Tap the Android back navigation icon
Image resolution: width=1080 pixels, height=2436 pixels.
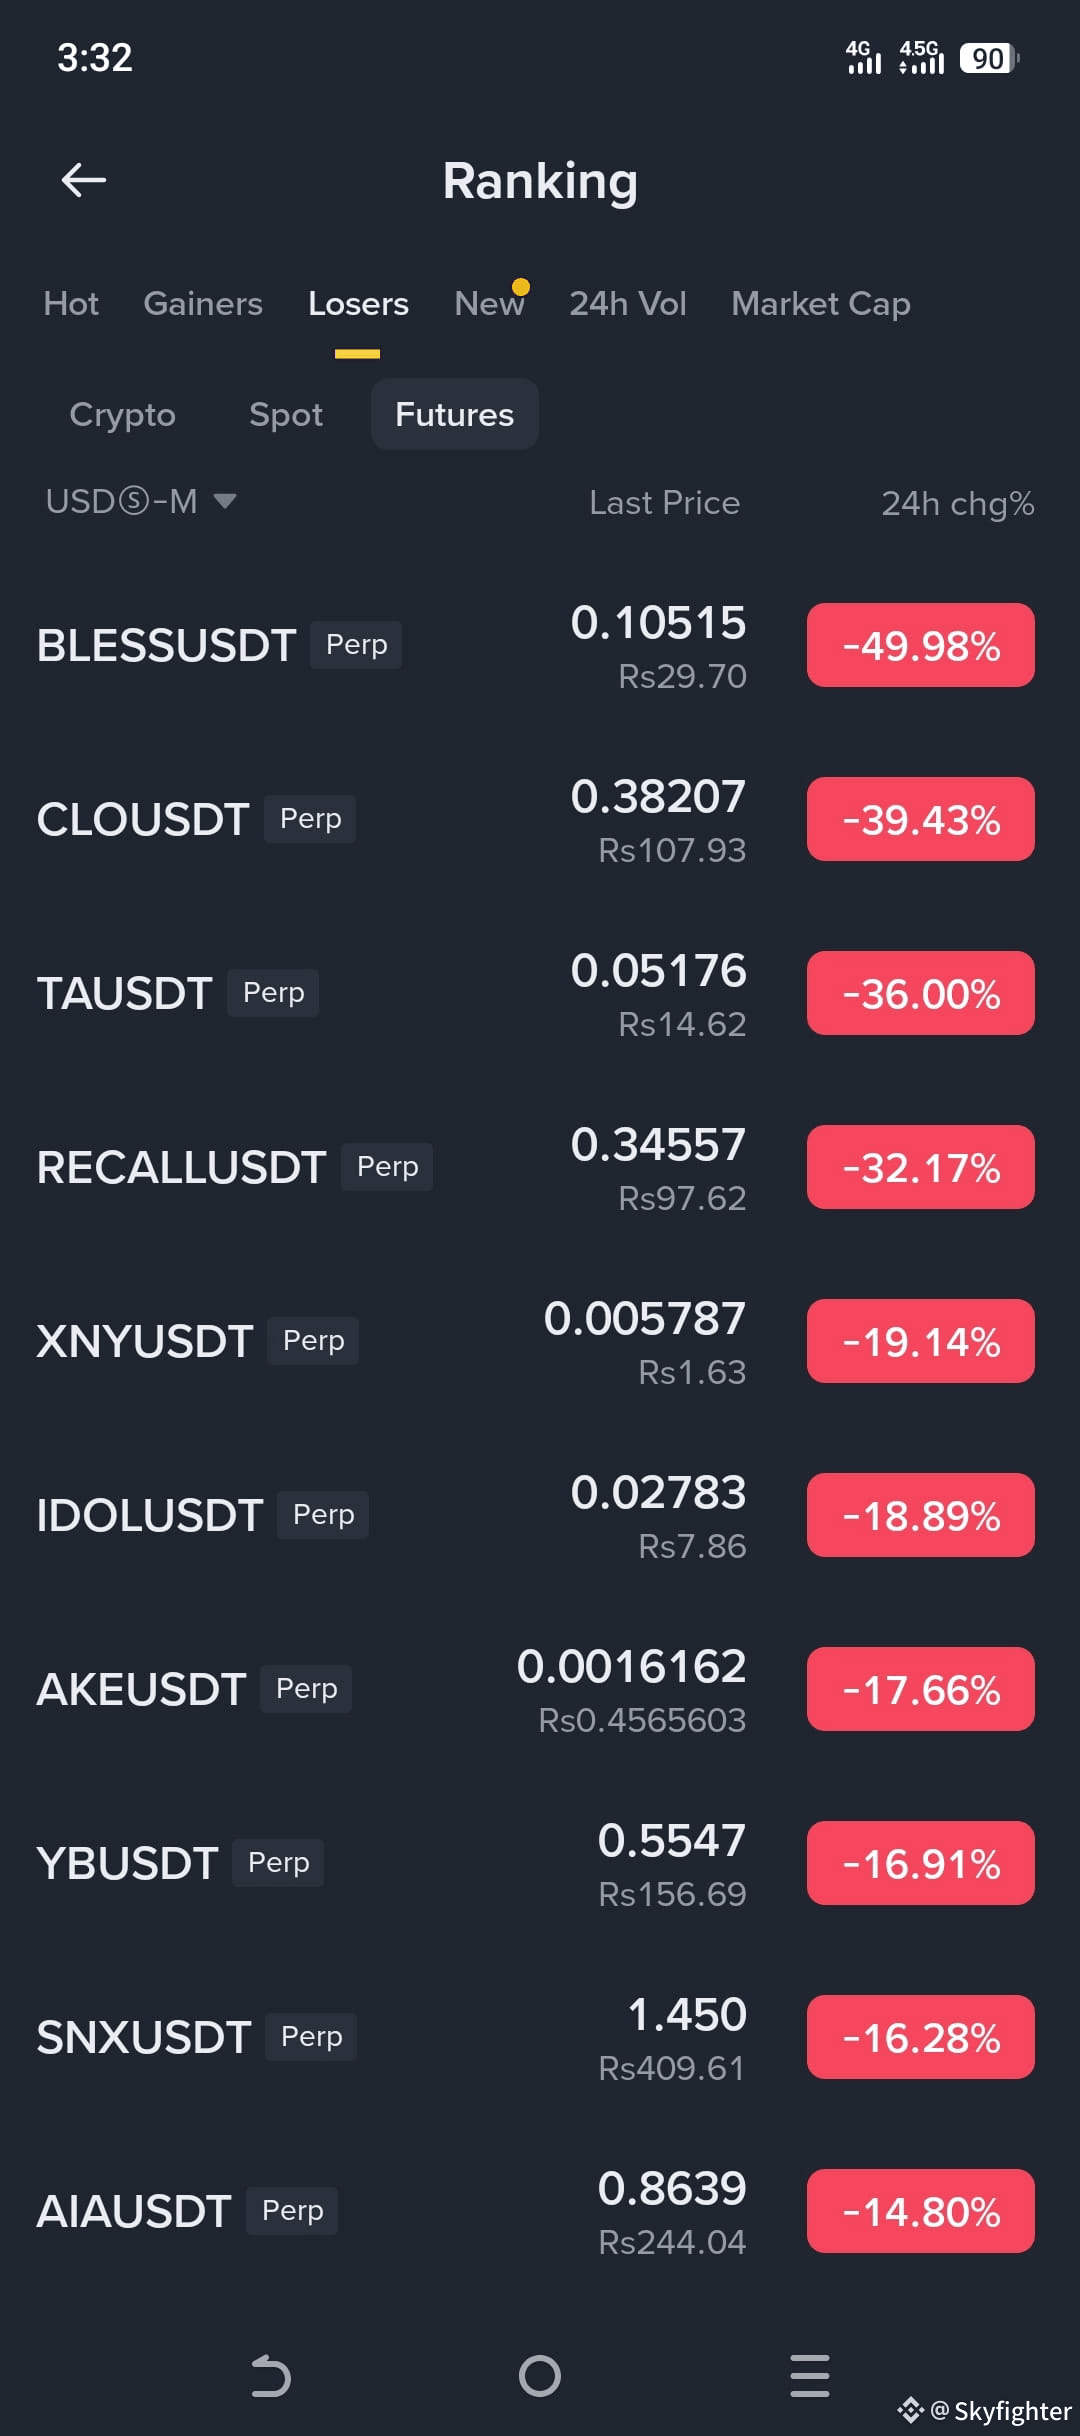click(x=270, y=2376)
